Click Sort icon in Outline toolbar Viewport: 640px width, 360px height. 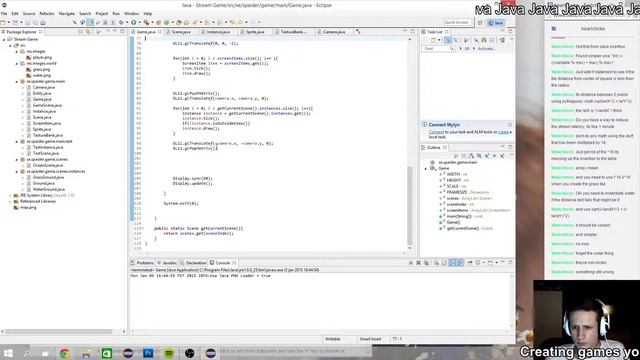tap(471, 156)
